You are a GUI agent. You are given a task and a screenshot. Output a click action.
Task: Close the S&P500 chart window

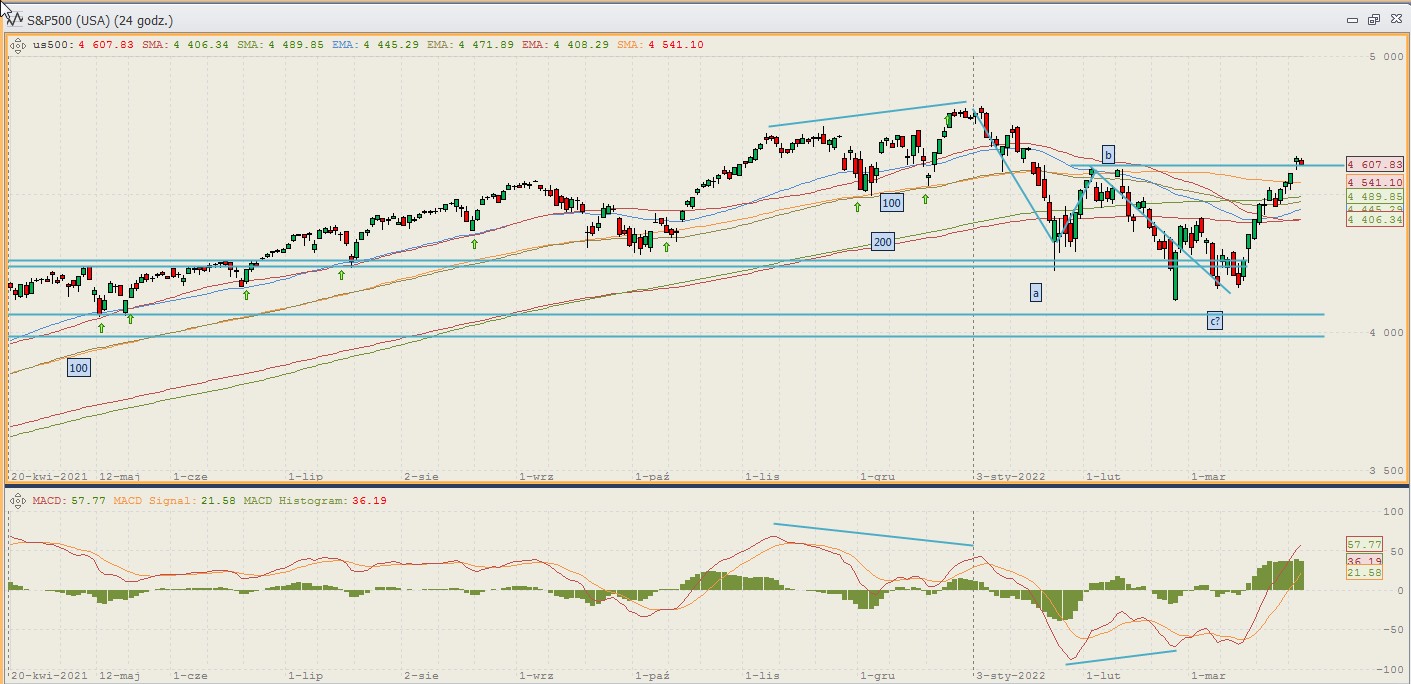(x=1394, y=19)
